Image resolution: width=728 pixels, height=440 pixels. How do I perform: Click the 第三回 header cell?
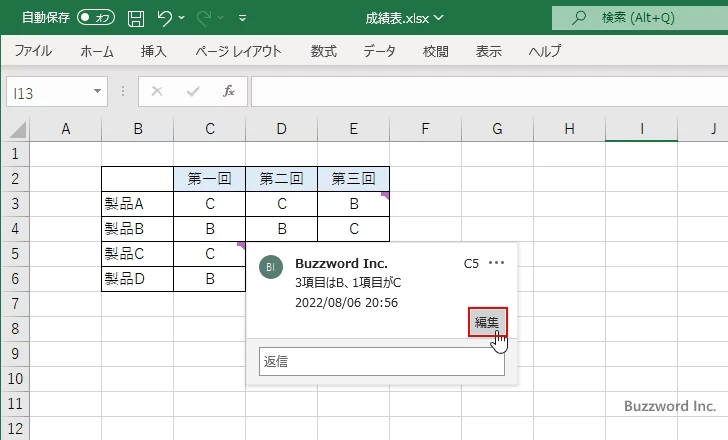[353, 179]
